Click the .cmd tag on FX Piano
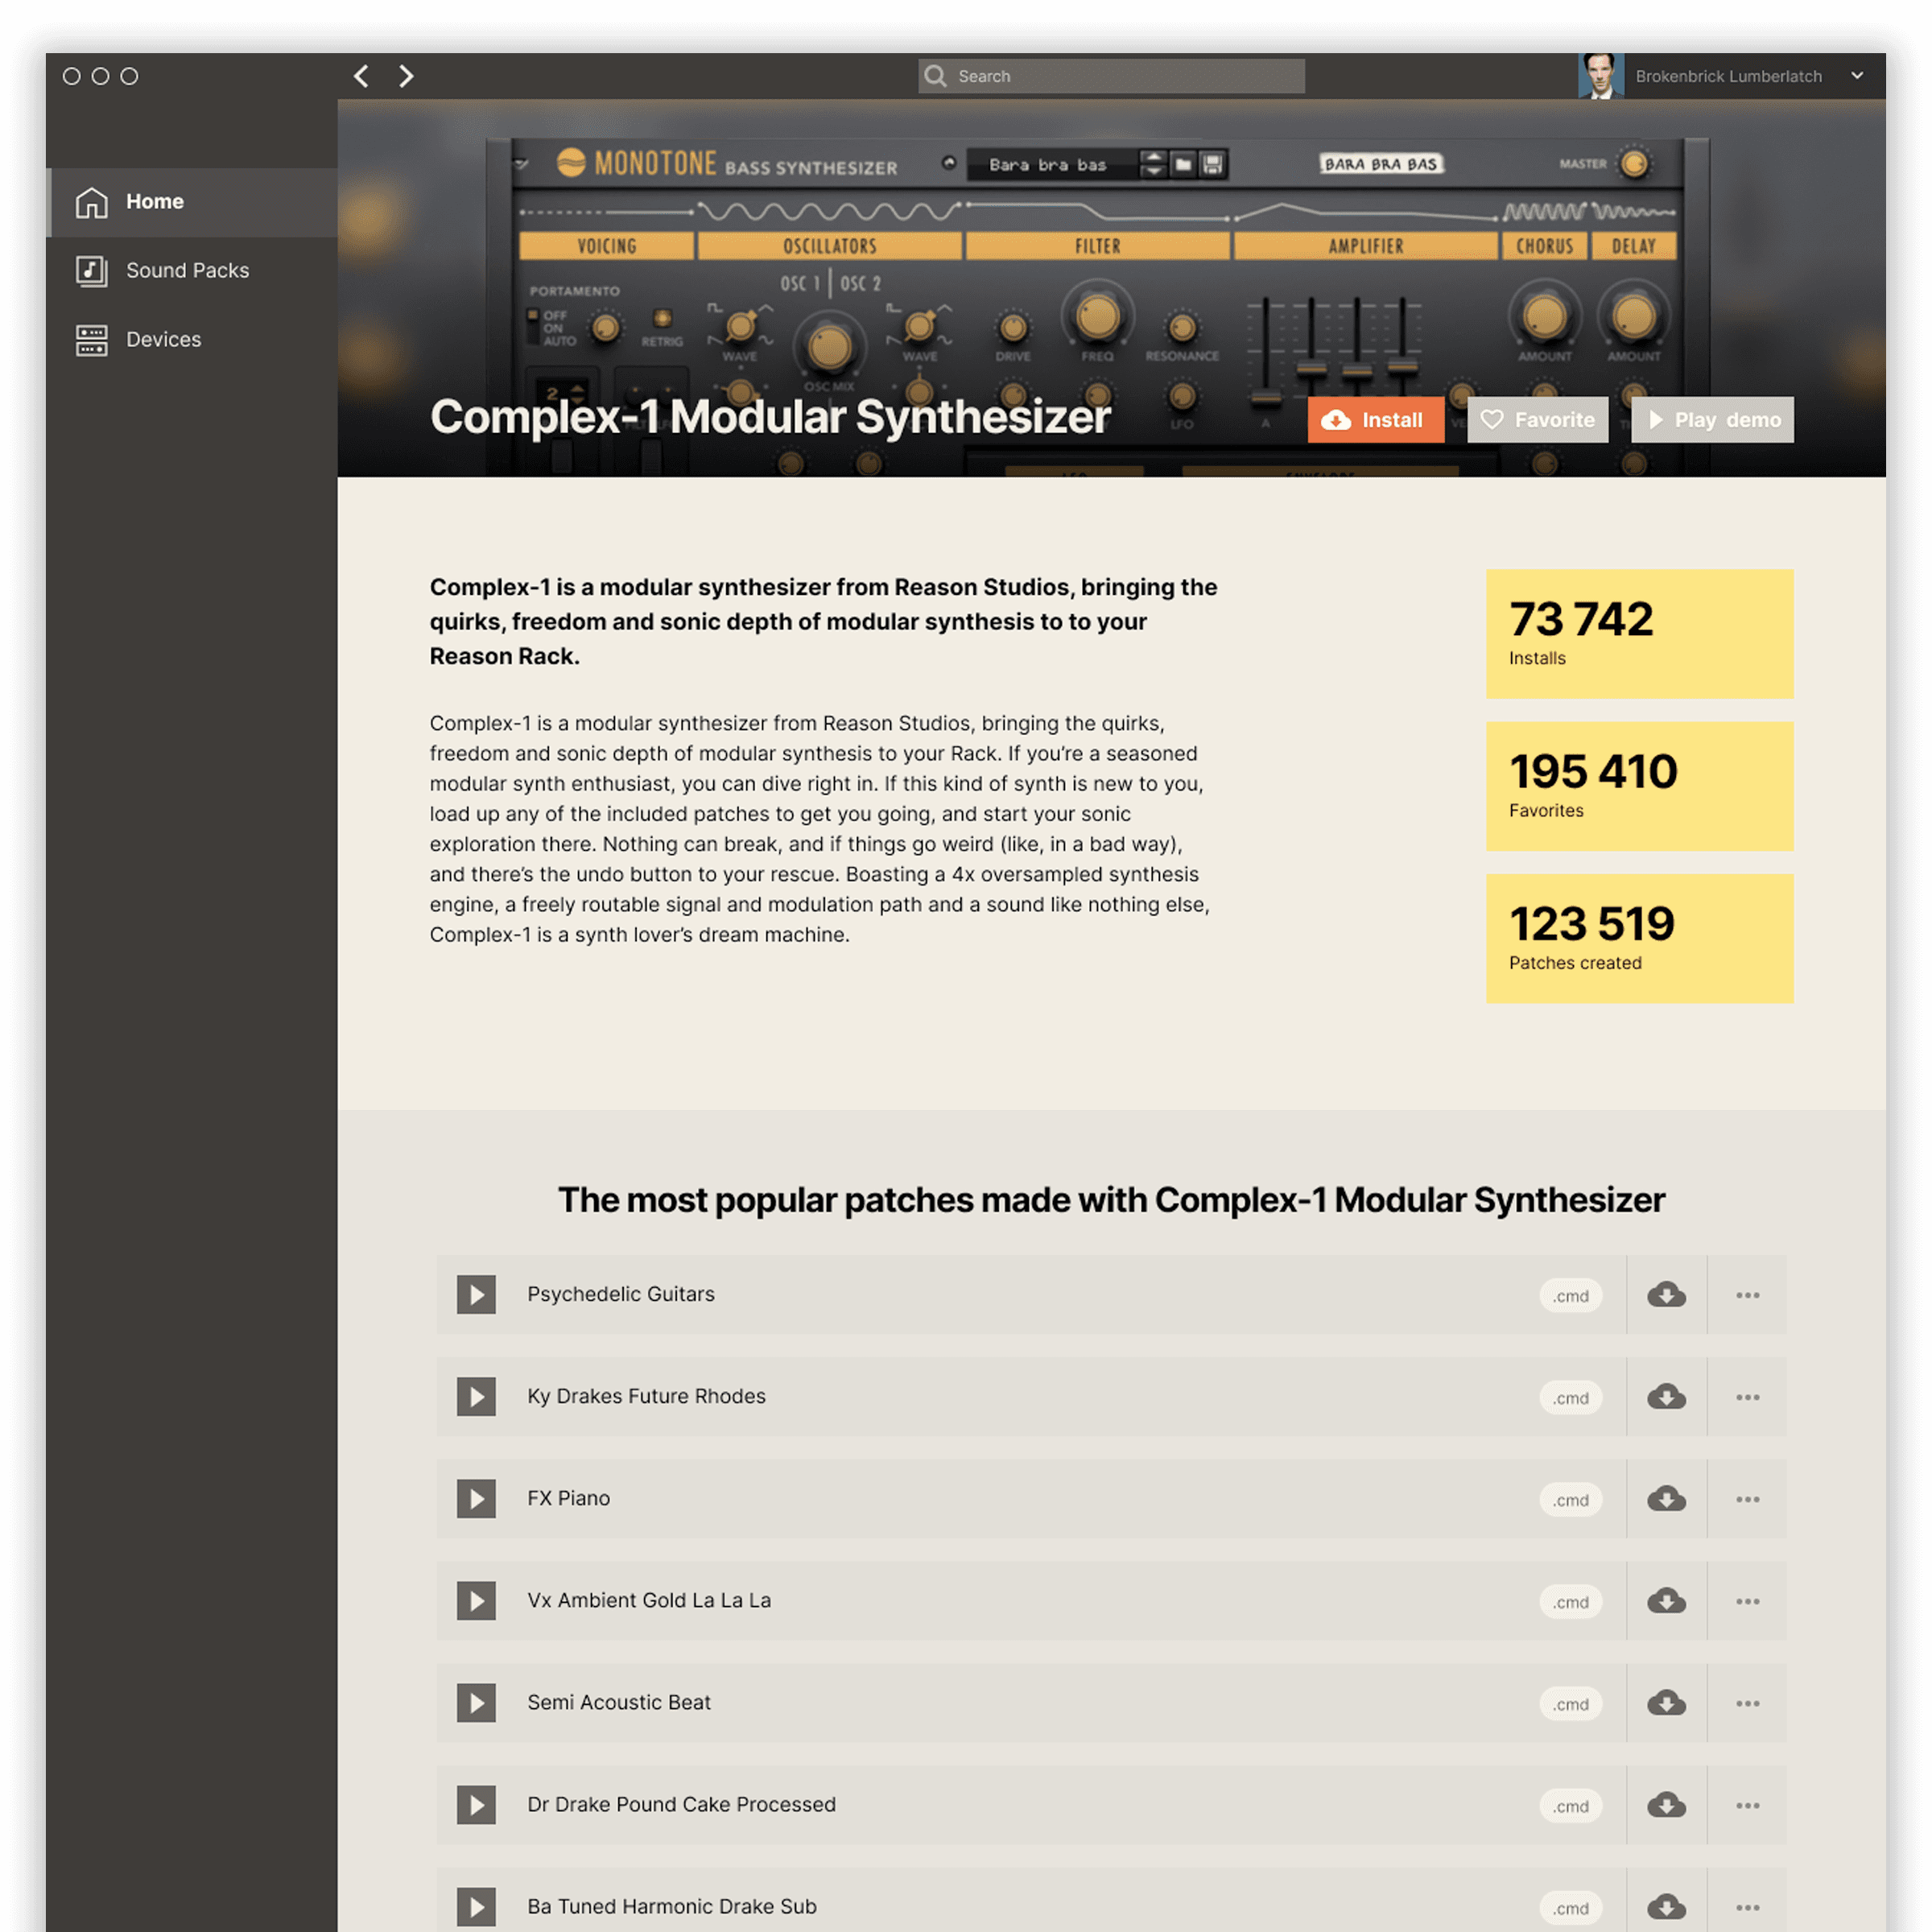The height and width of the screenshot is (1932, 1932). 1570,1500
